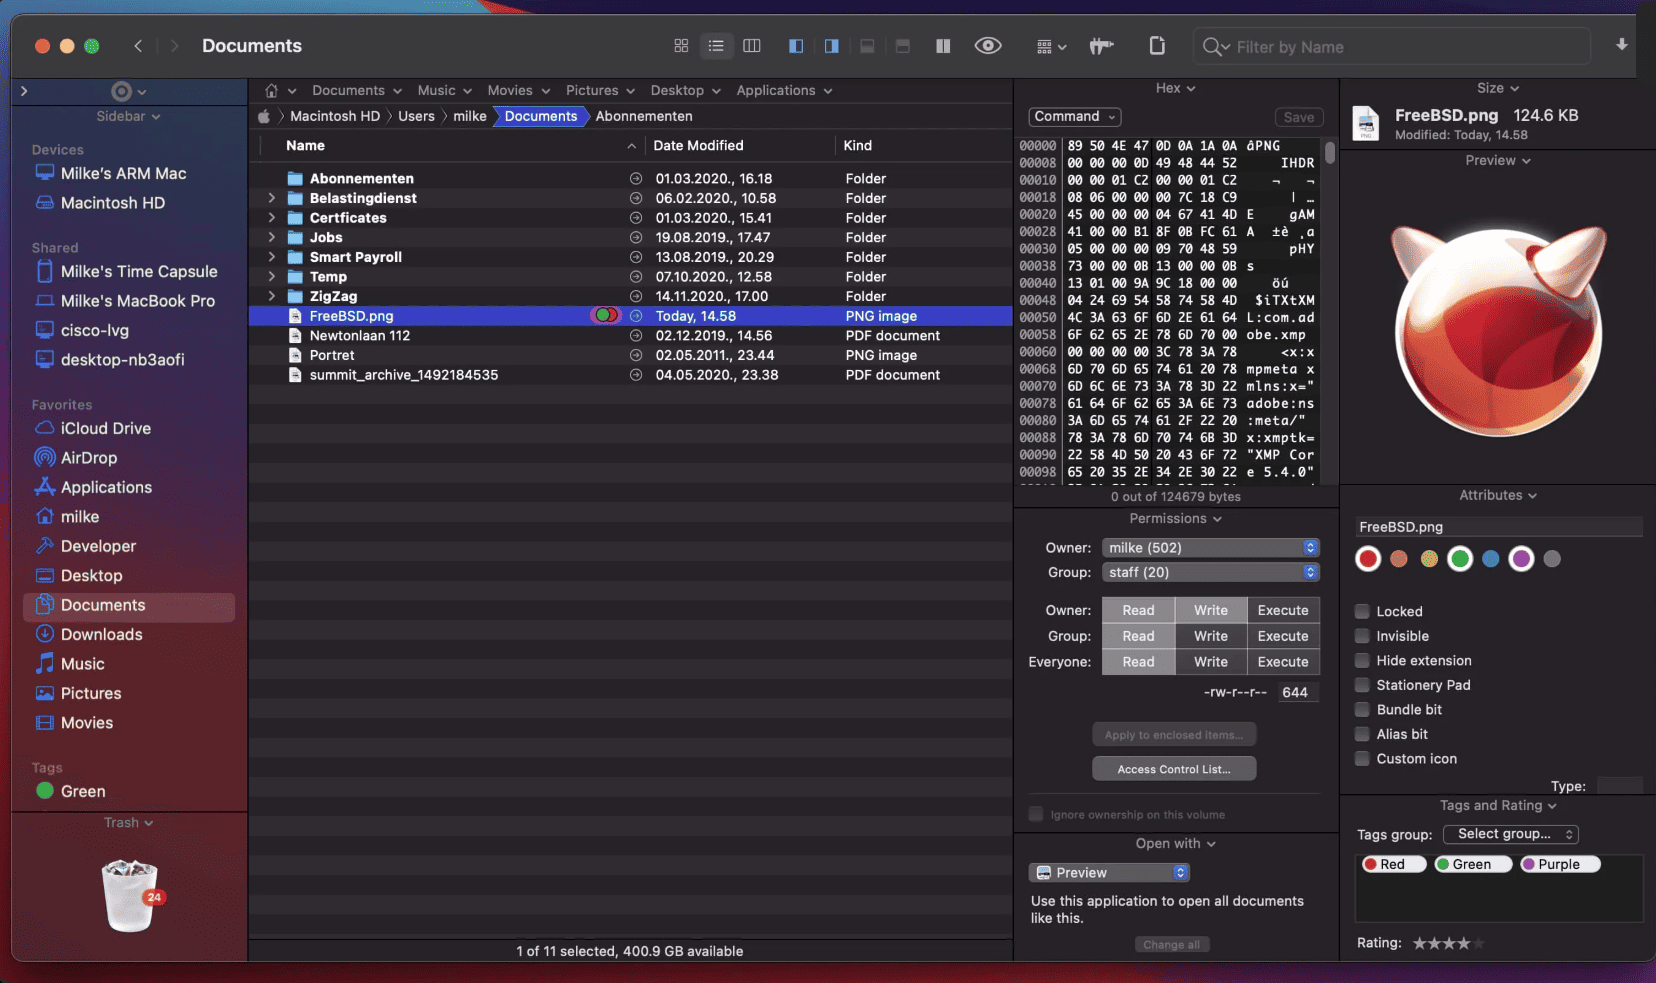Click the clipboard copy icon in toolbar

point(1157,46)
